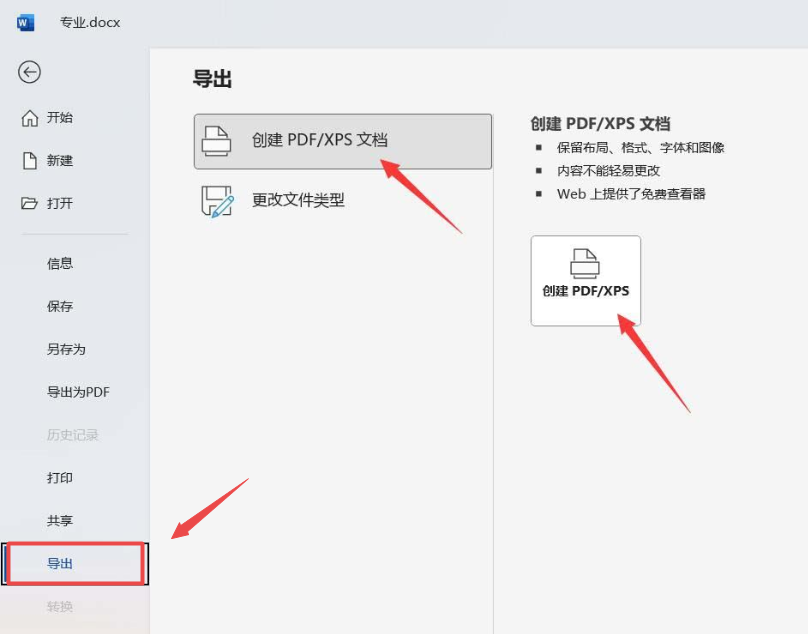808x634 pixels.
Task: Click the new document icon beside 新建
Action: (30, 161)
